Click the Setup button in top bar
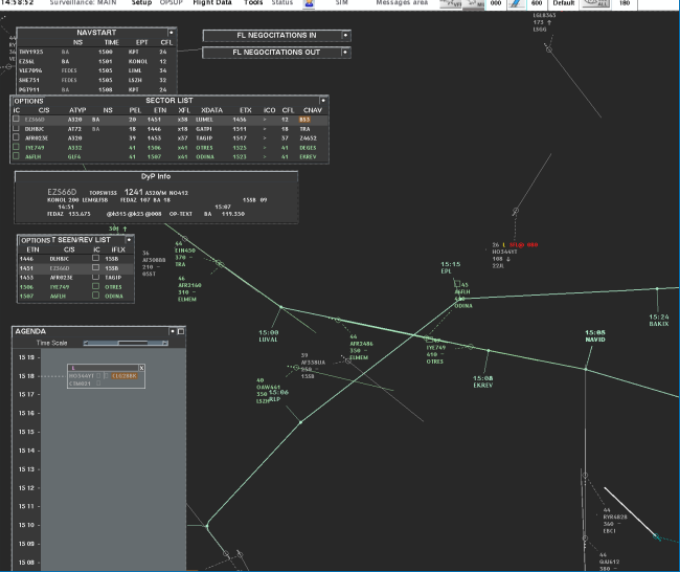This screenshot has height=572, width=680. click(x=142, y=4)
